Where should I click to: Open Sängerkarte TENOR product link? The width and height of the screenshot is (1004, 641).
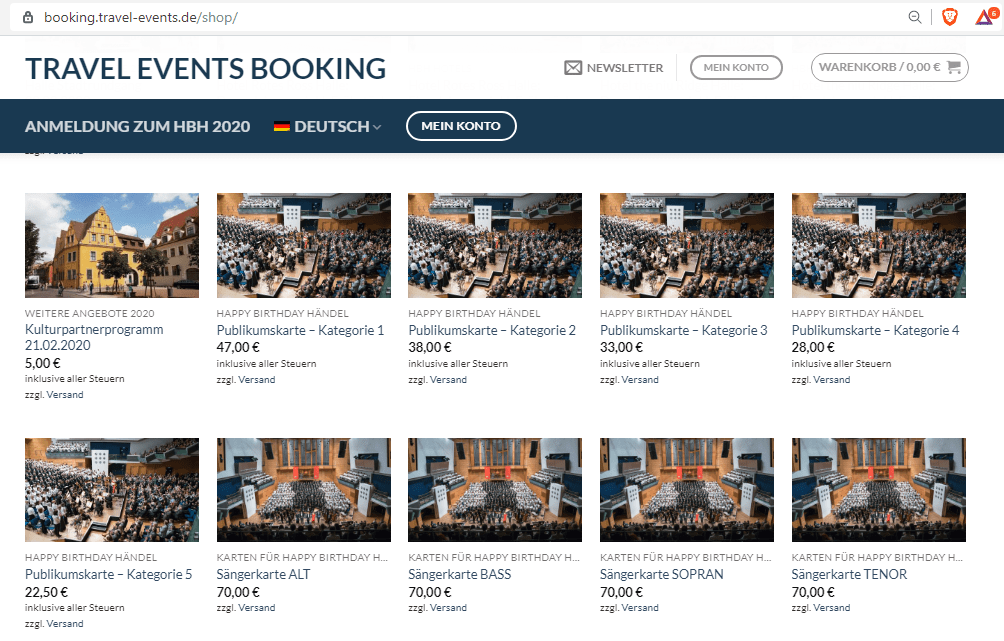pyautogui.click(x=849, y=574)
